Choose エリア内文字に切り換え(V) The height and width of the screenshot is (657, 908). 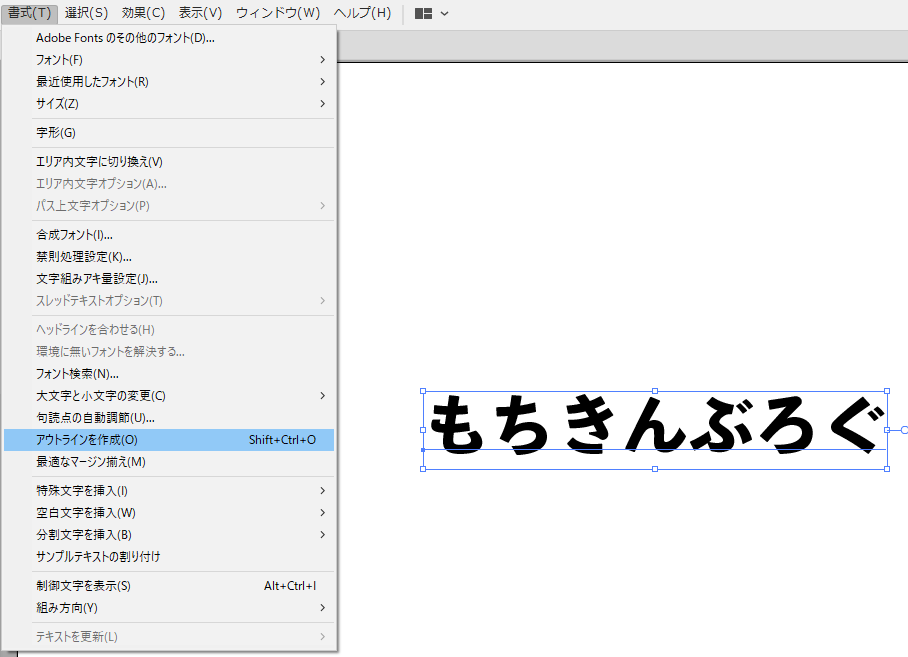pos(169,162)
